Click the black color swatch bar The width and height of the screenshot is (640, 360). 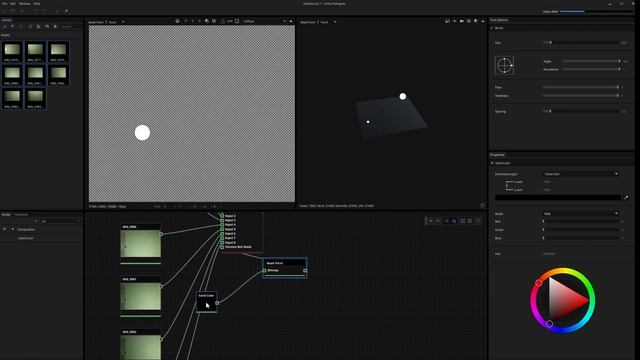tap(558, 198)
